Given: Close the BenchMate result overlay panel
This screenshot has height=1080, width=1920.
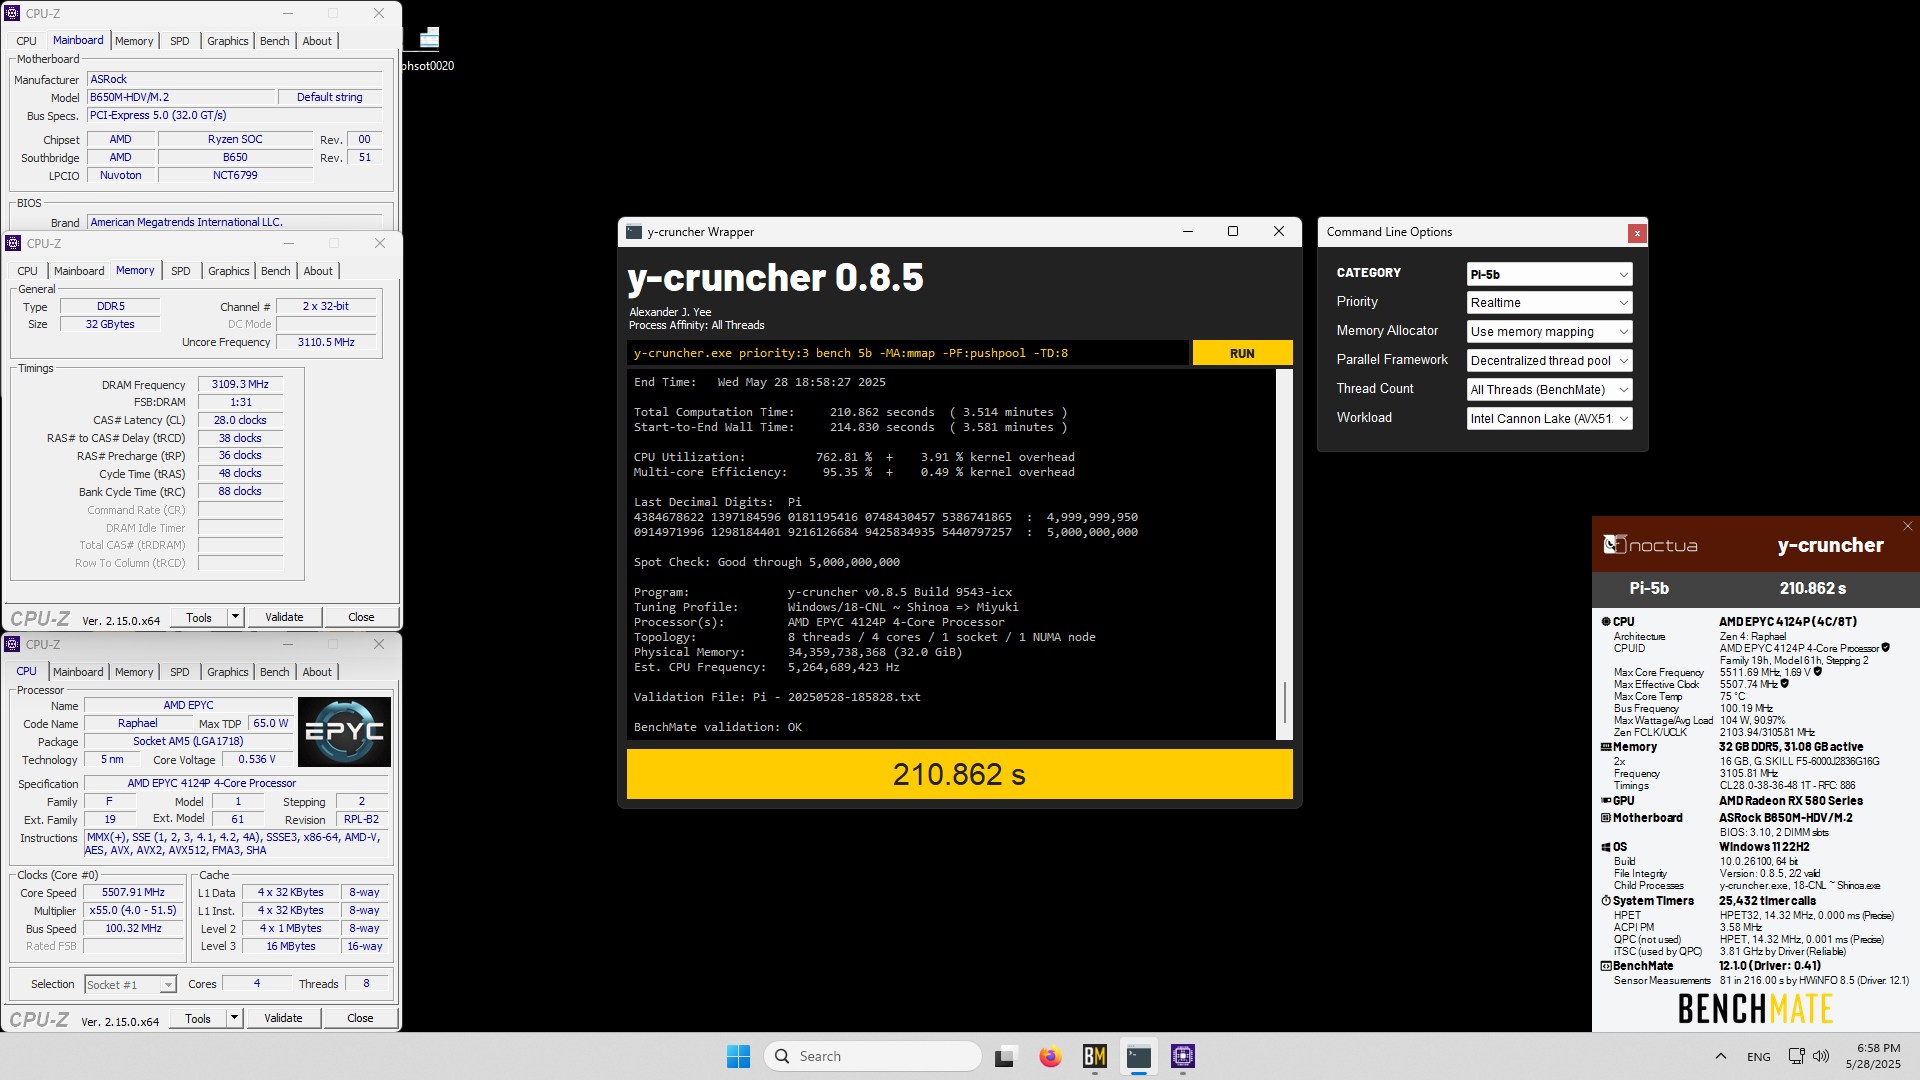Looking at the screenshot, I should pos(1907,526).
